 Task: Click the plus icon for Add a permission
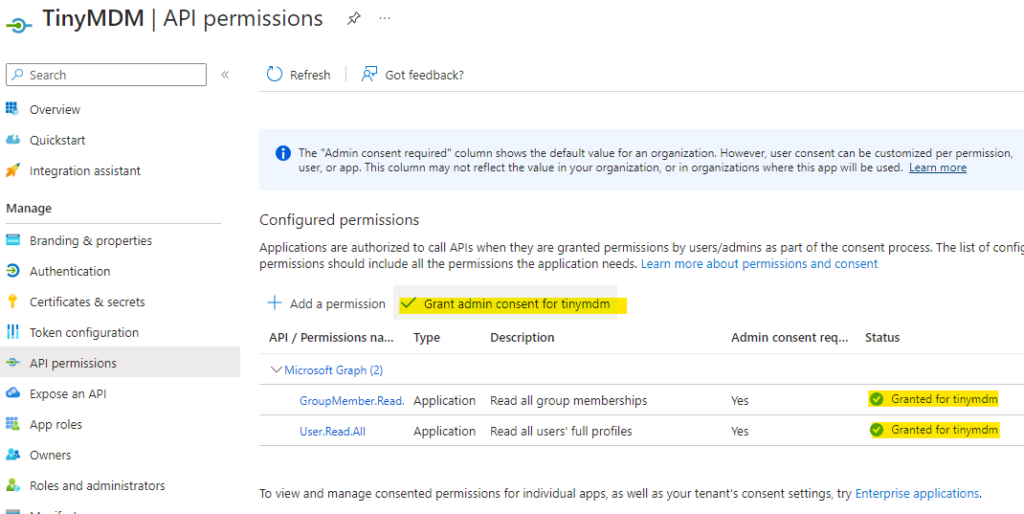coord(274,303)
